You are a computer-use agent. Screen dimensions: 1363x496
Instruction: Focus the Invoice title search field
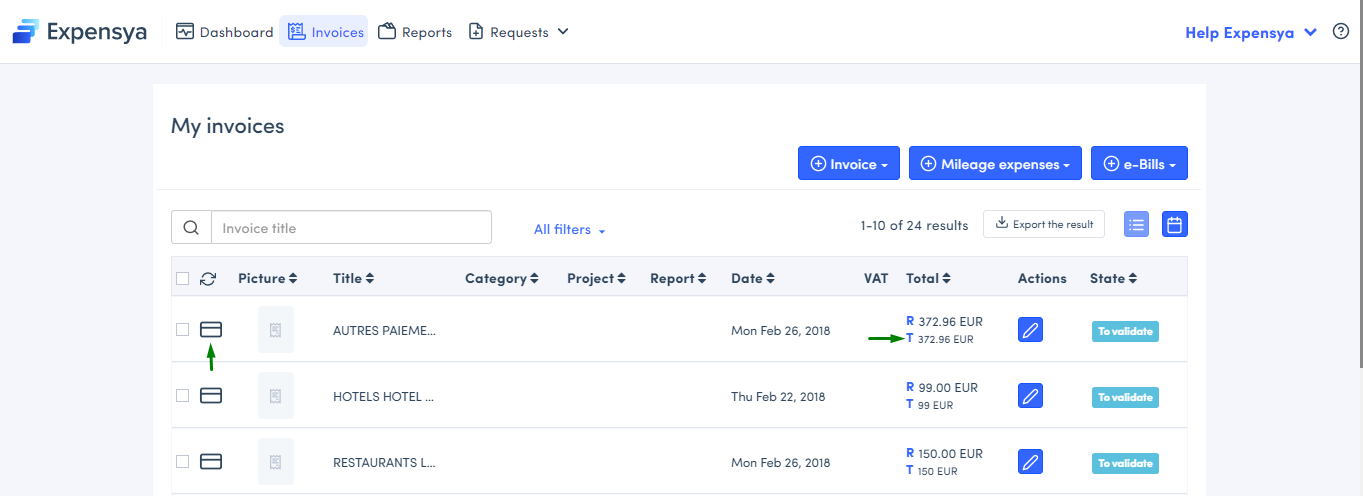(x=351, y=228)
